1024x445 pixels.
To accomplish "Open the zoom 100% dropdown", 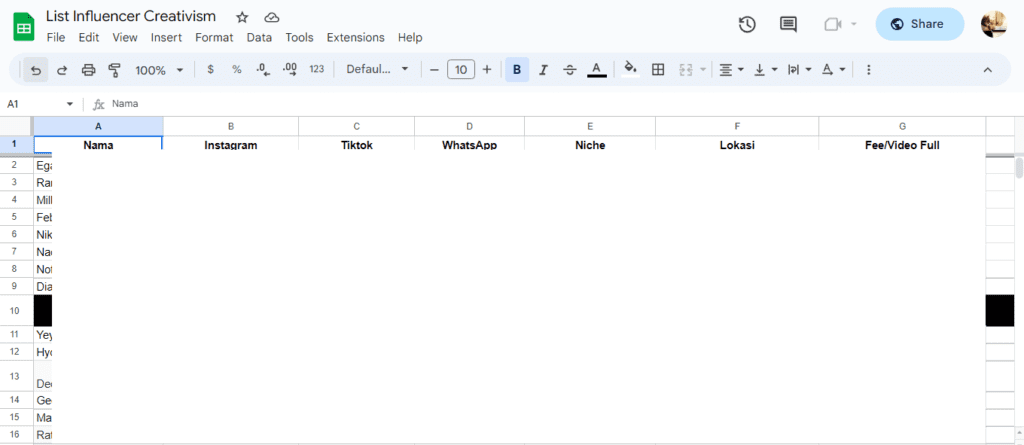I will (159, 70).
